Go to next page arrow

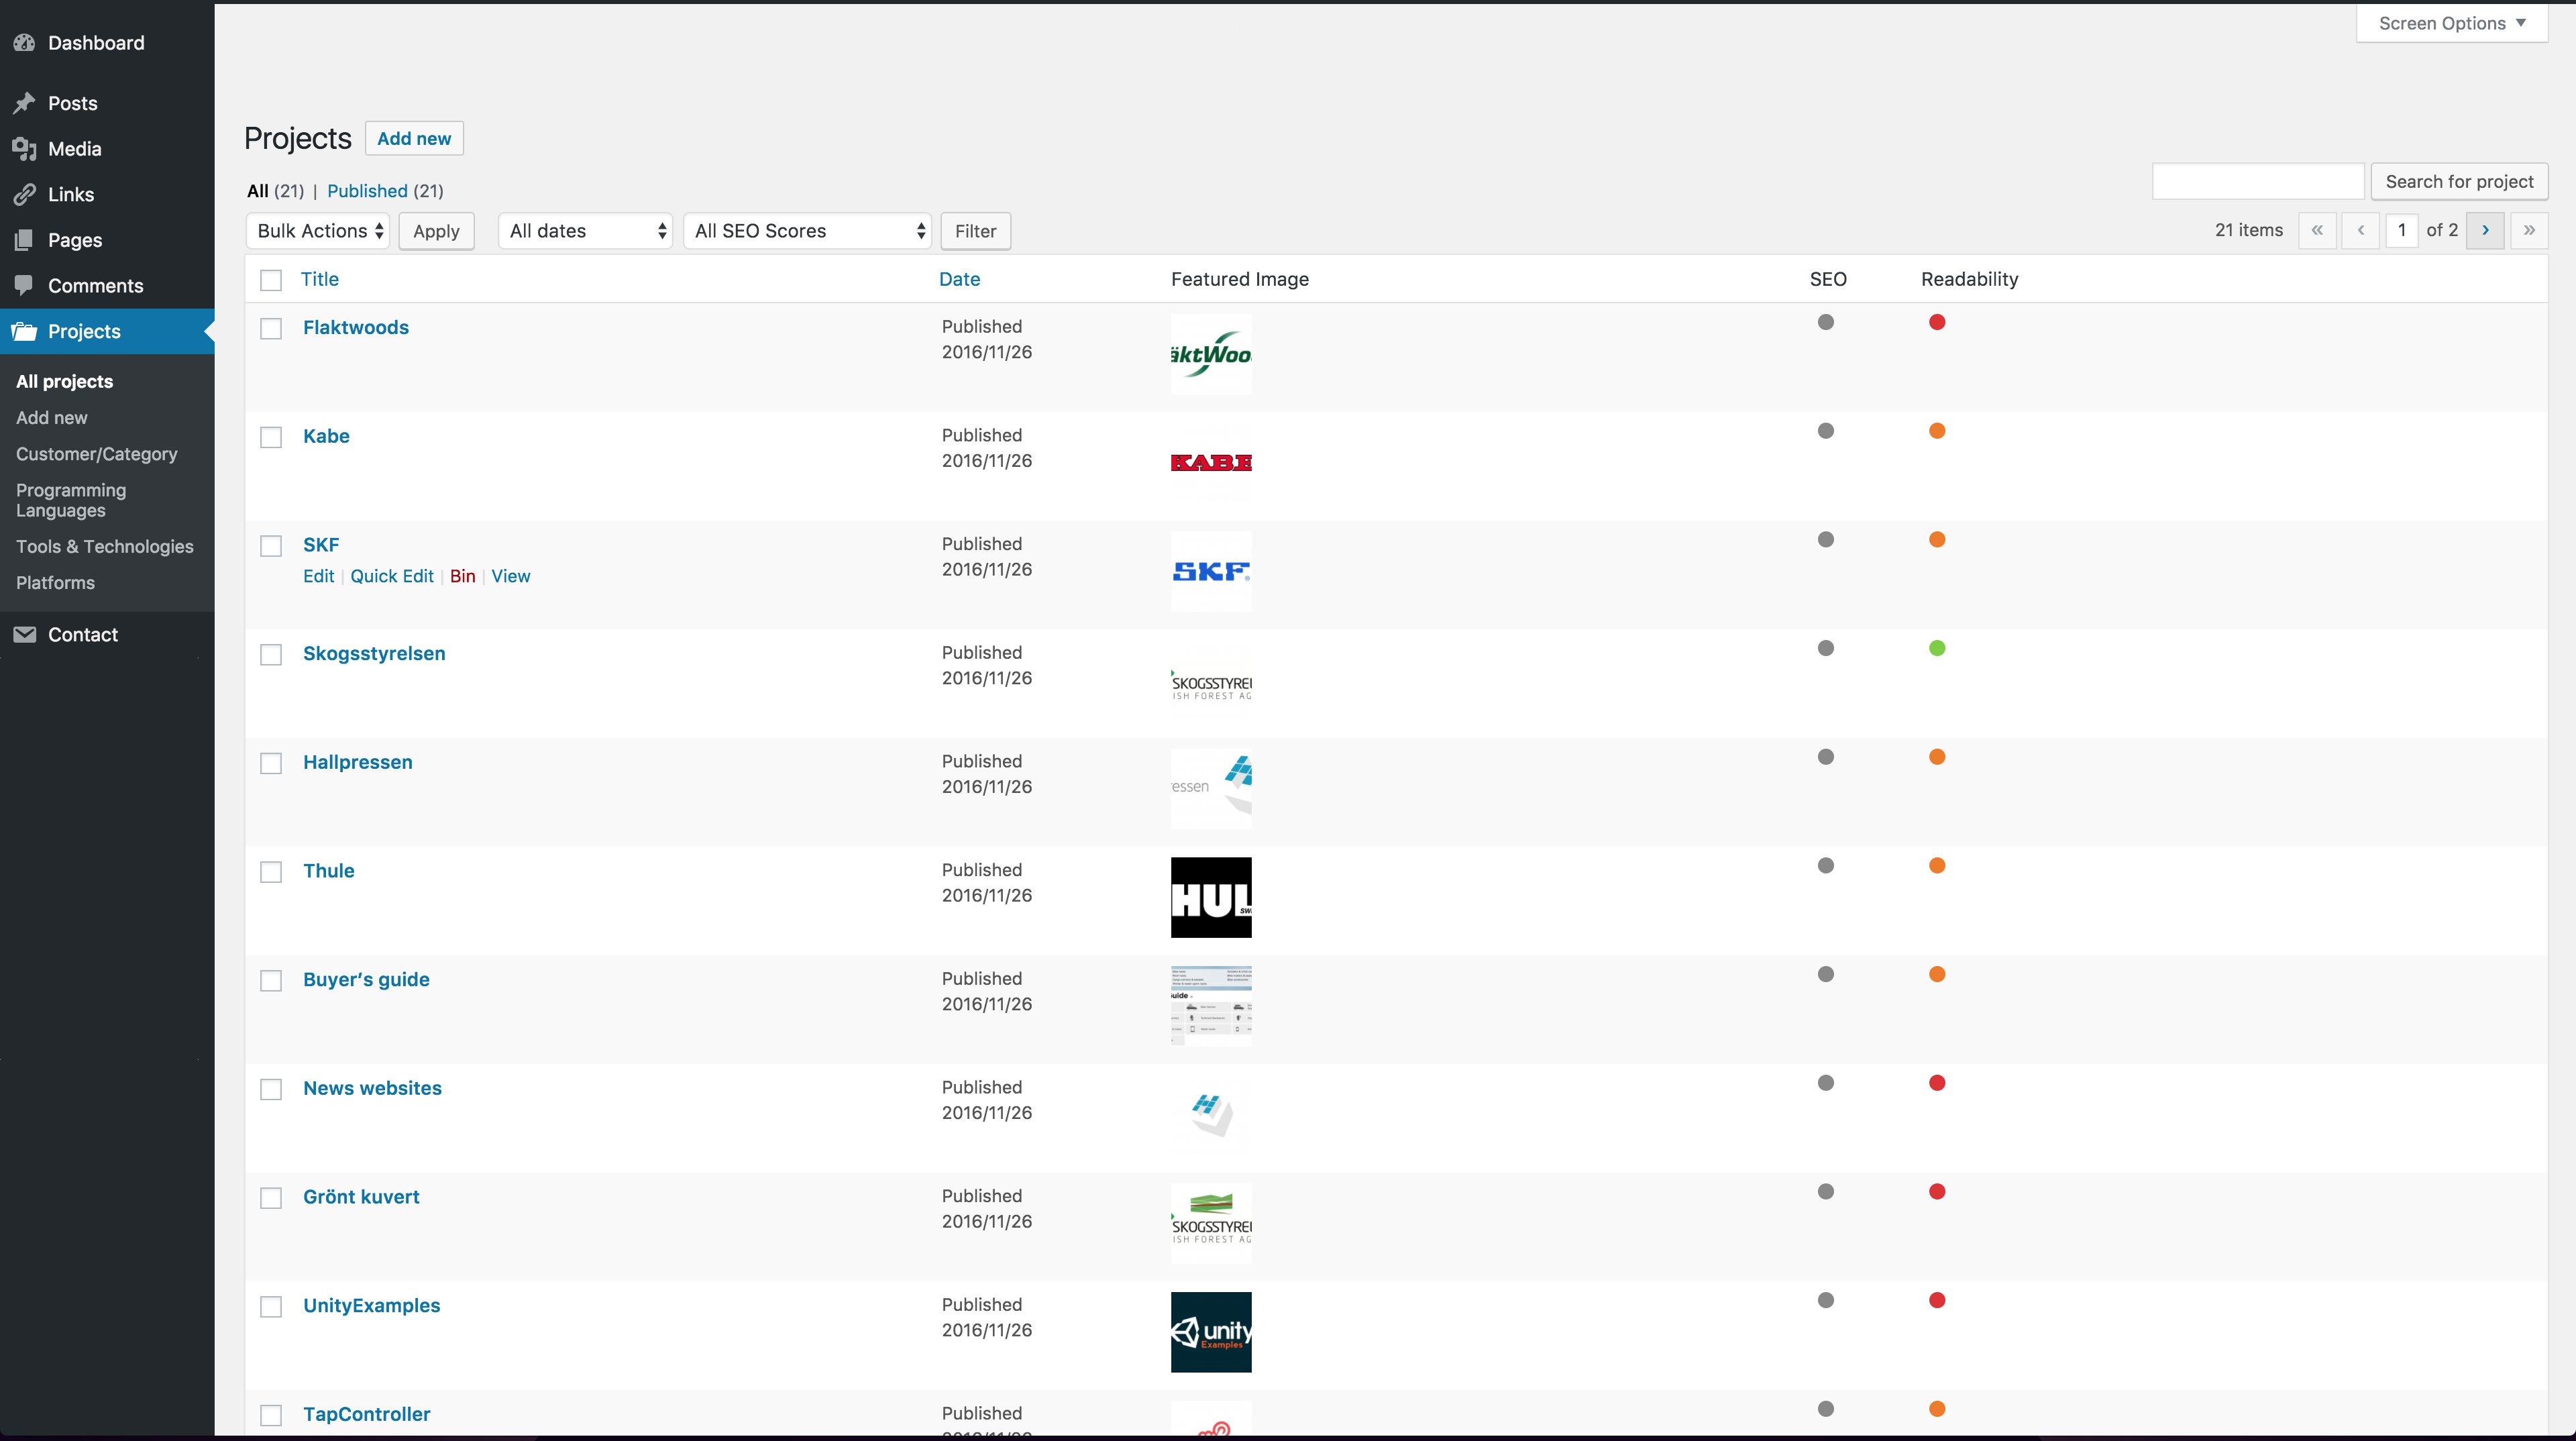point(2485,230)
